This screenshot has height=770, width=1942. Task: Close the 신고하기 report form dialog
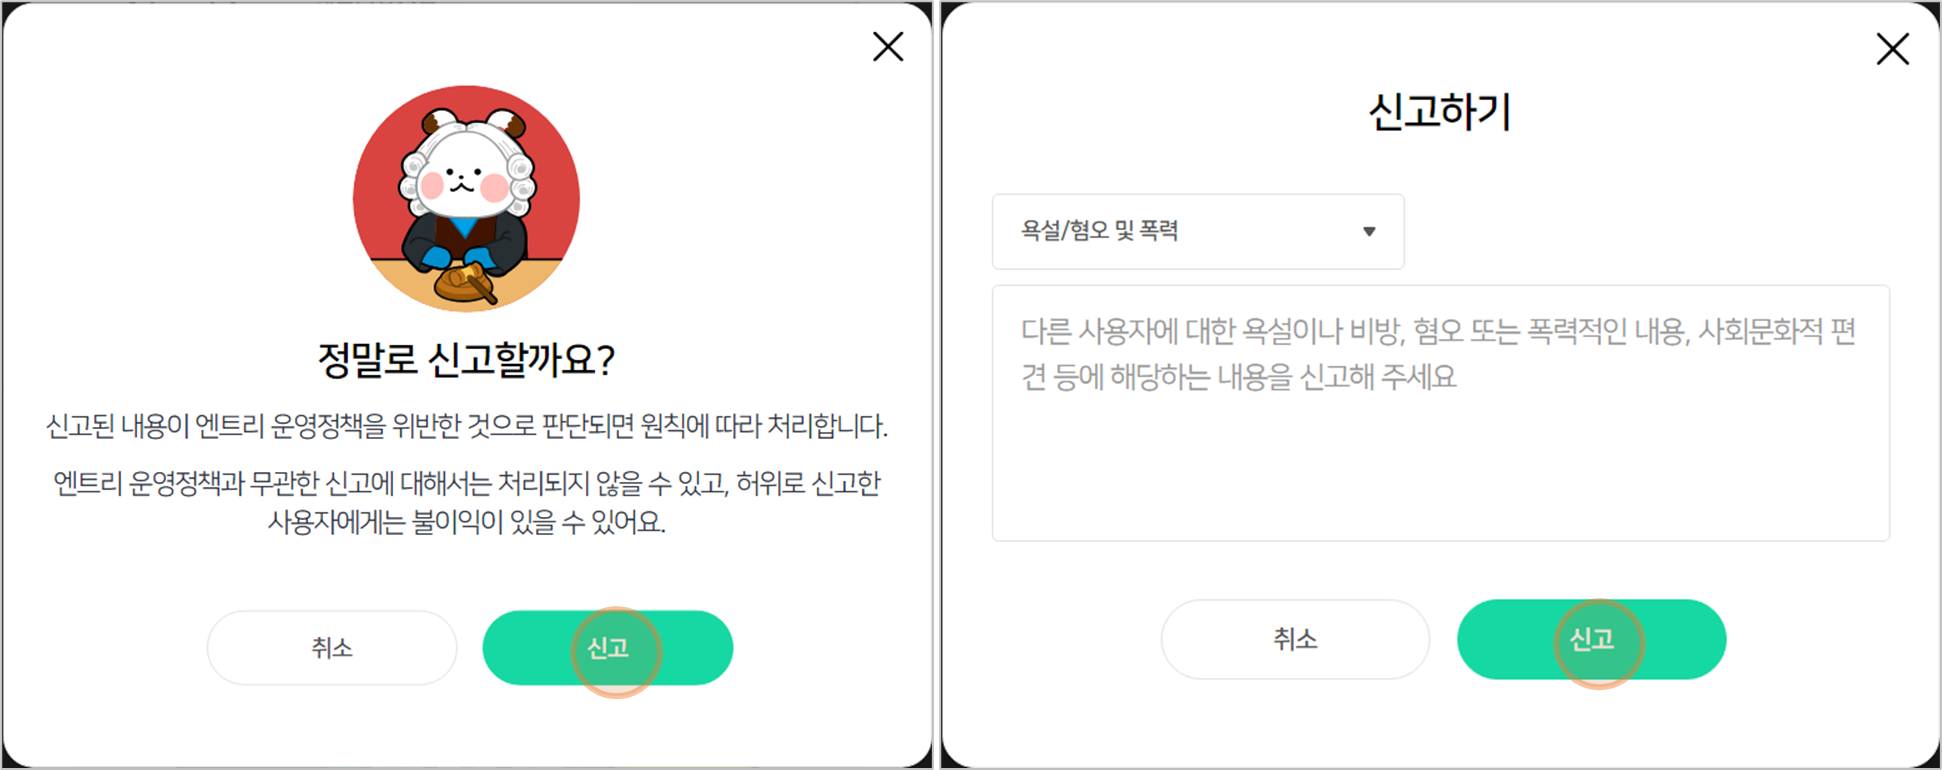click(1892, 49)
